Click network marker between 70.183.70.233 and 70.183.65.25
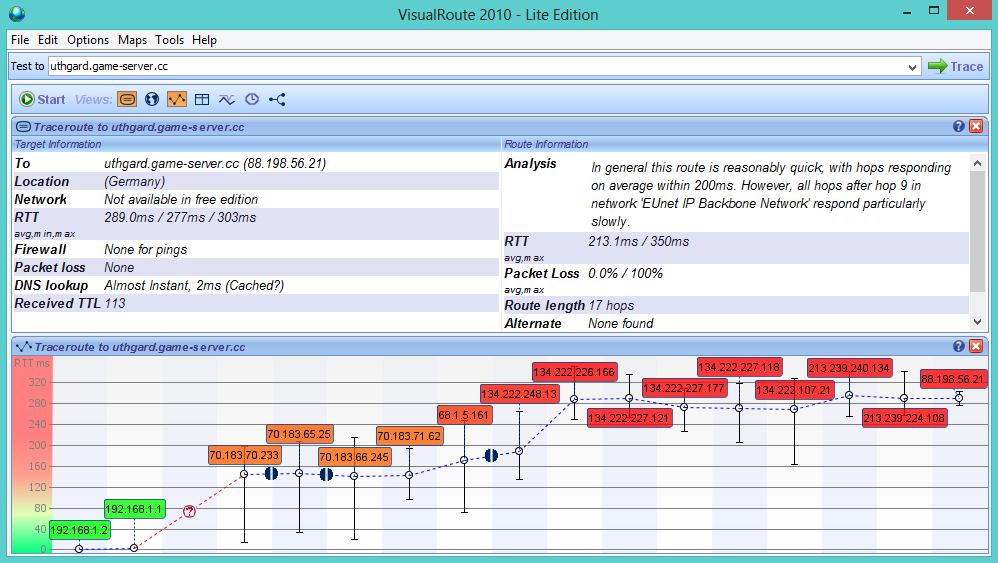 [x=271, y=473]
